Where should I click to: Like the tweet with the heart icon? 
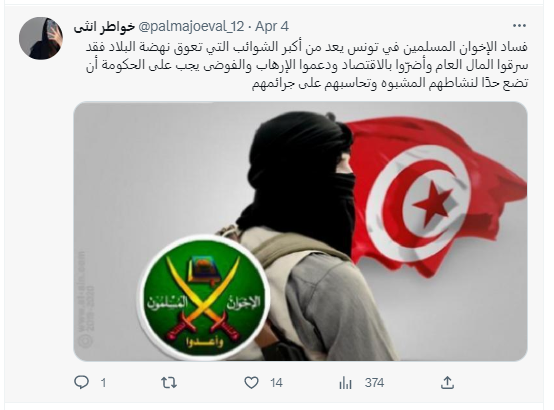click(251, 383)
